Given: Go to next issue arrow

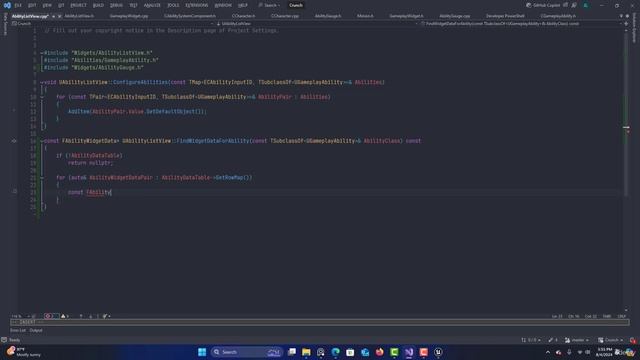Looking at the screenshot, I should coord(91,316).
